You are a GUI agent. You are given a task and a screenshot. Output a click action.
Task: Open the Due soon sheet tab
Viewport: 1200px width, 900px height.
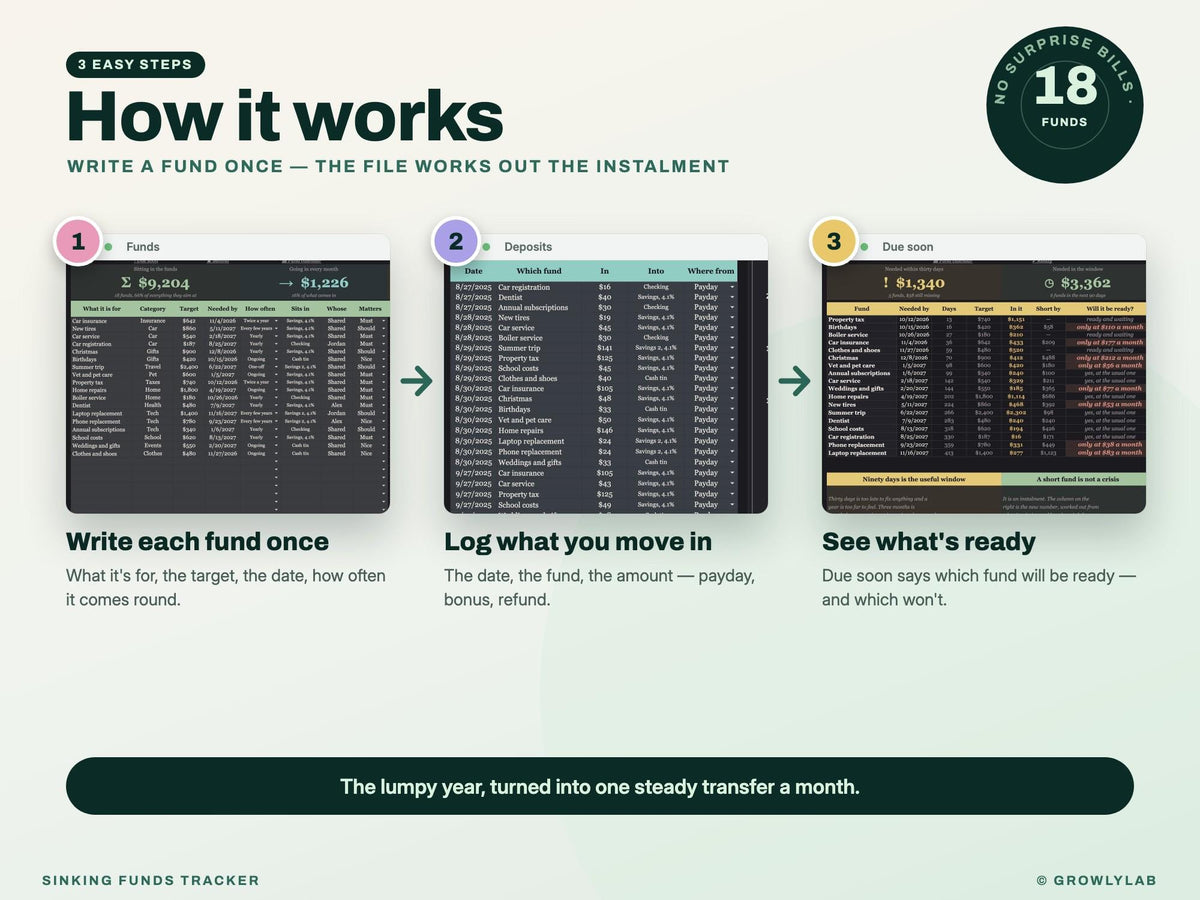coord(908,247)
